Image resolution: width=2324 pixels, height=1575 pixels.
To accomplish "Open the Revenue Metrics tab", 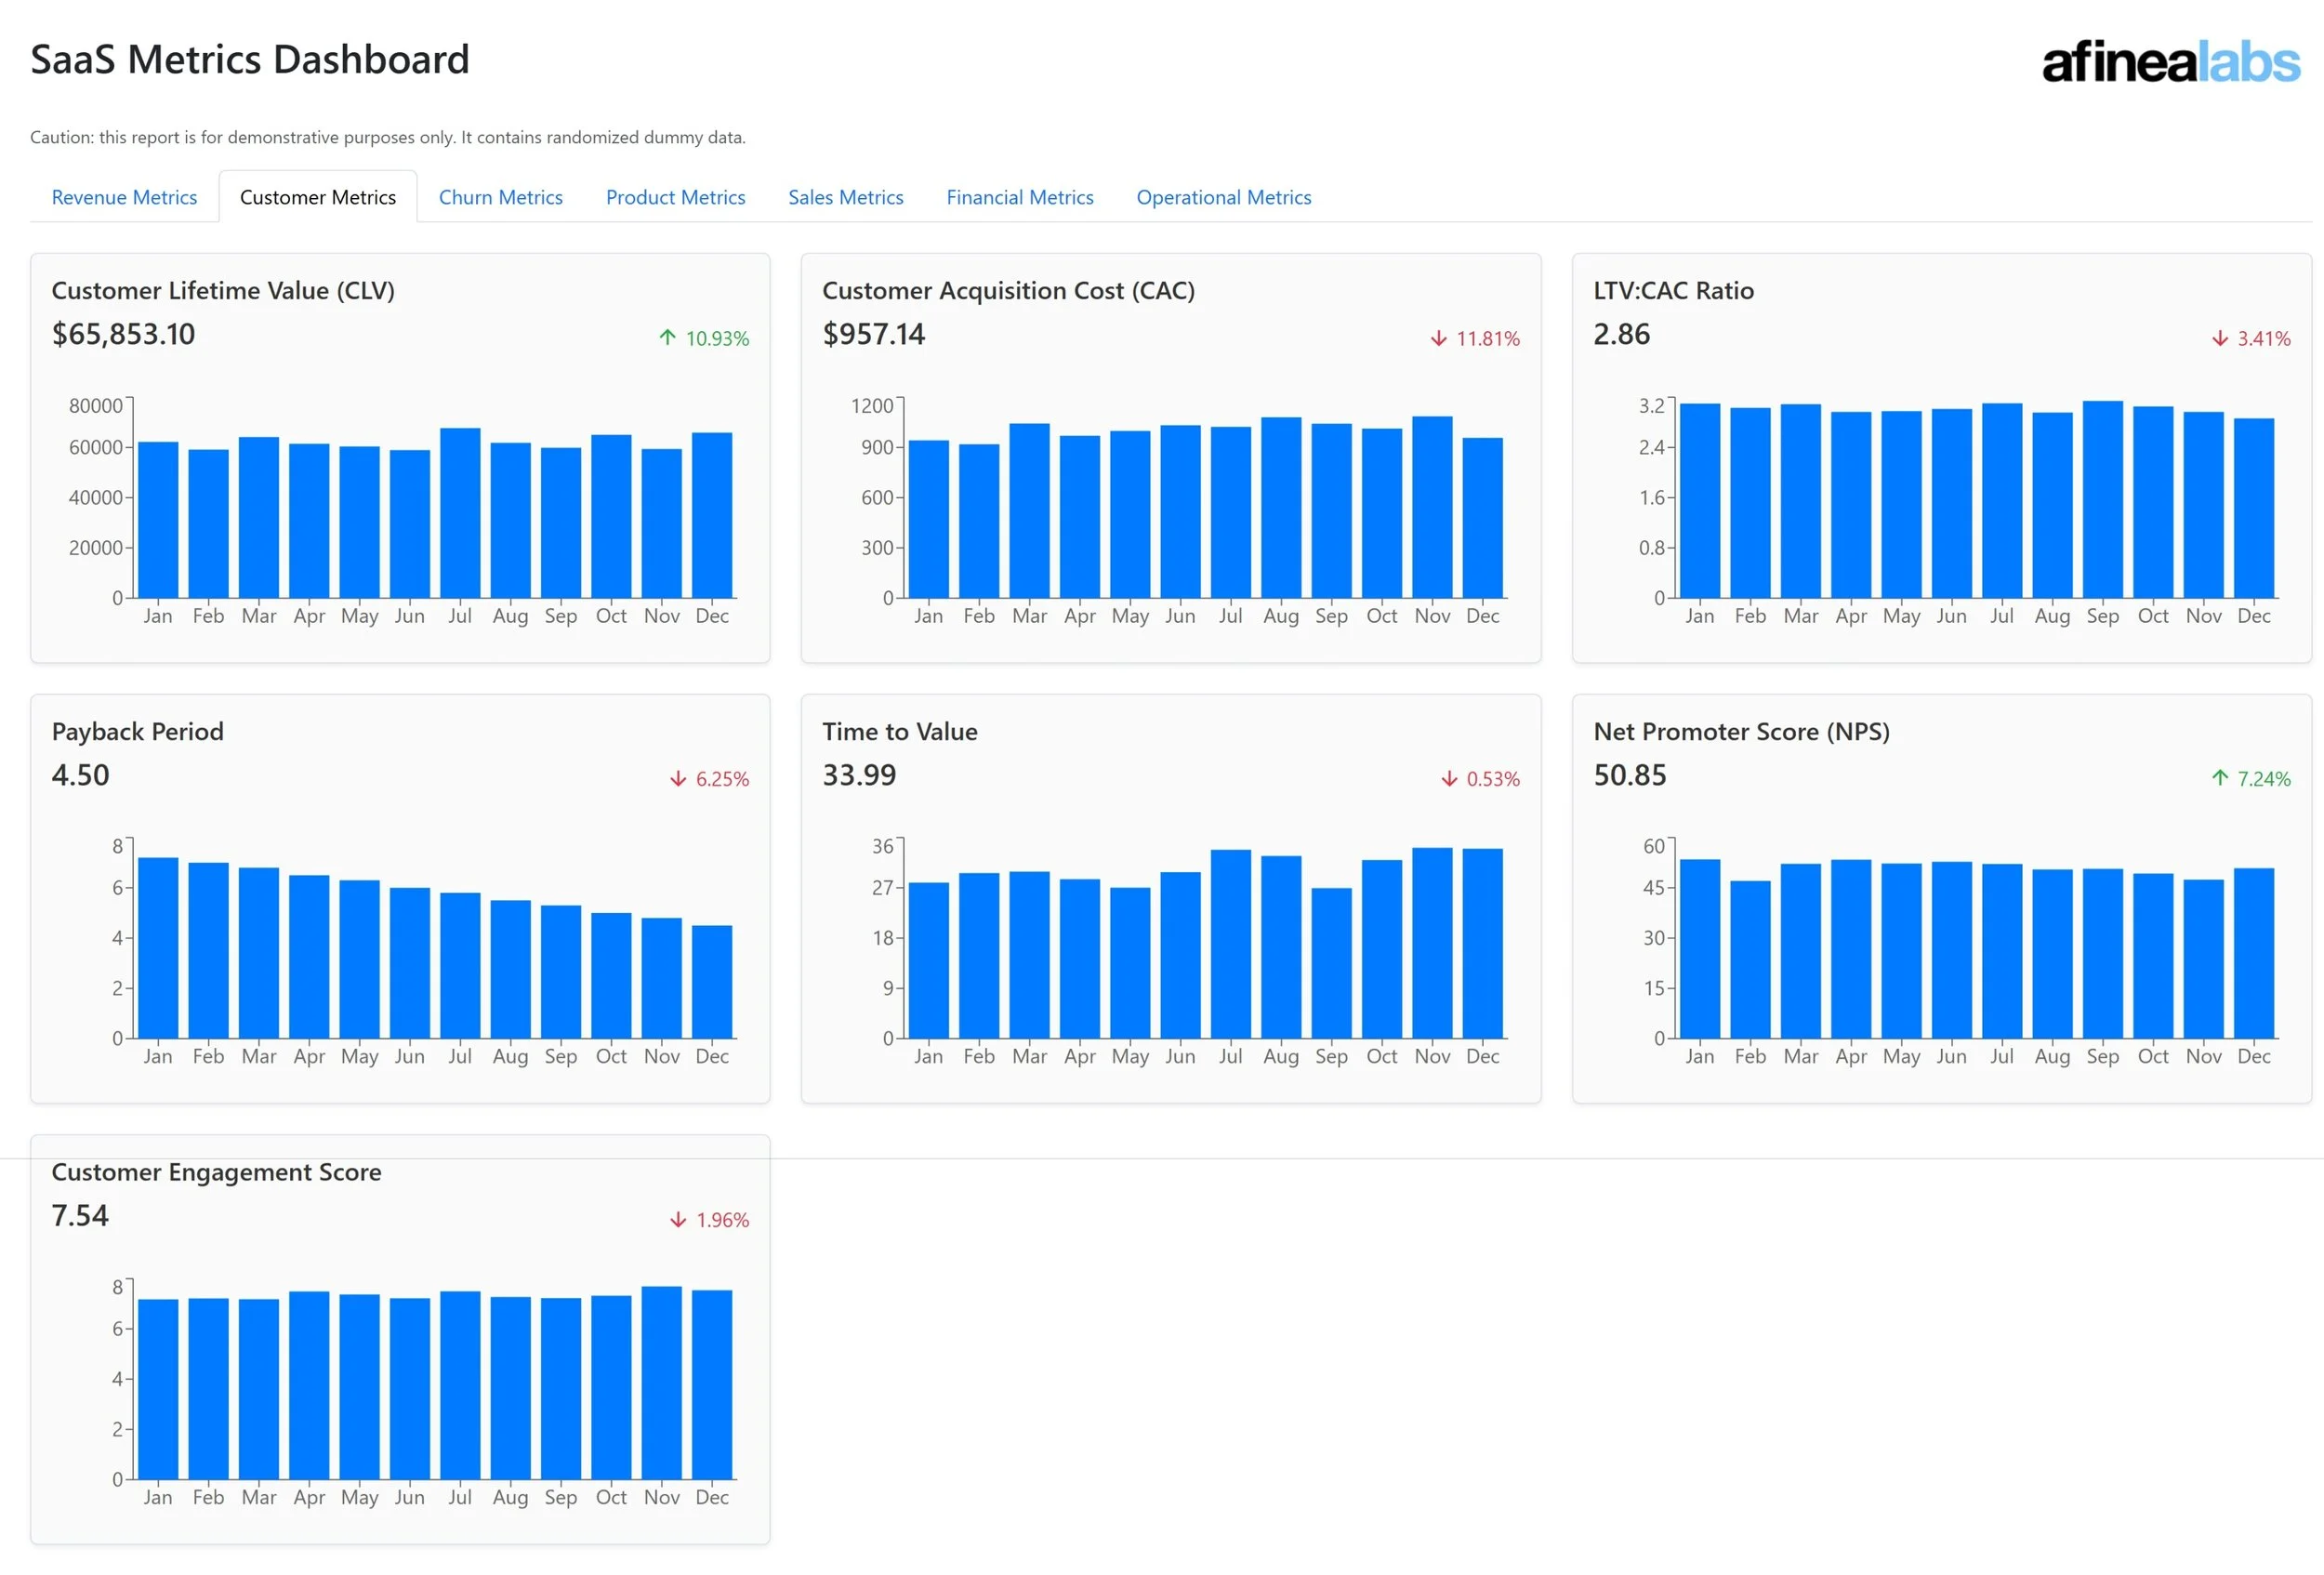I will (124, 197).
